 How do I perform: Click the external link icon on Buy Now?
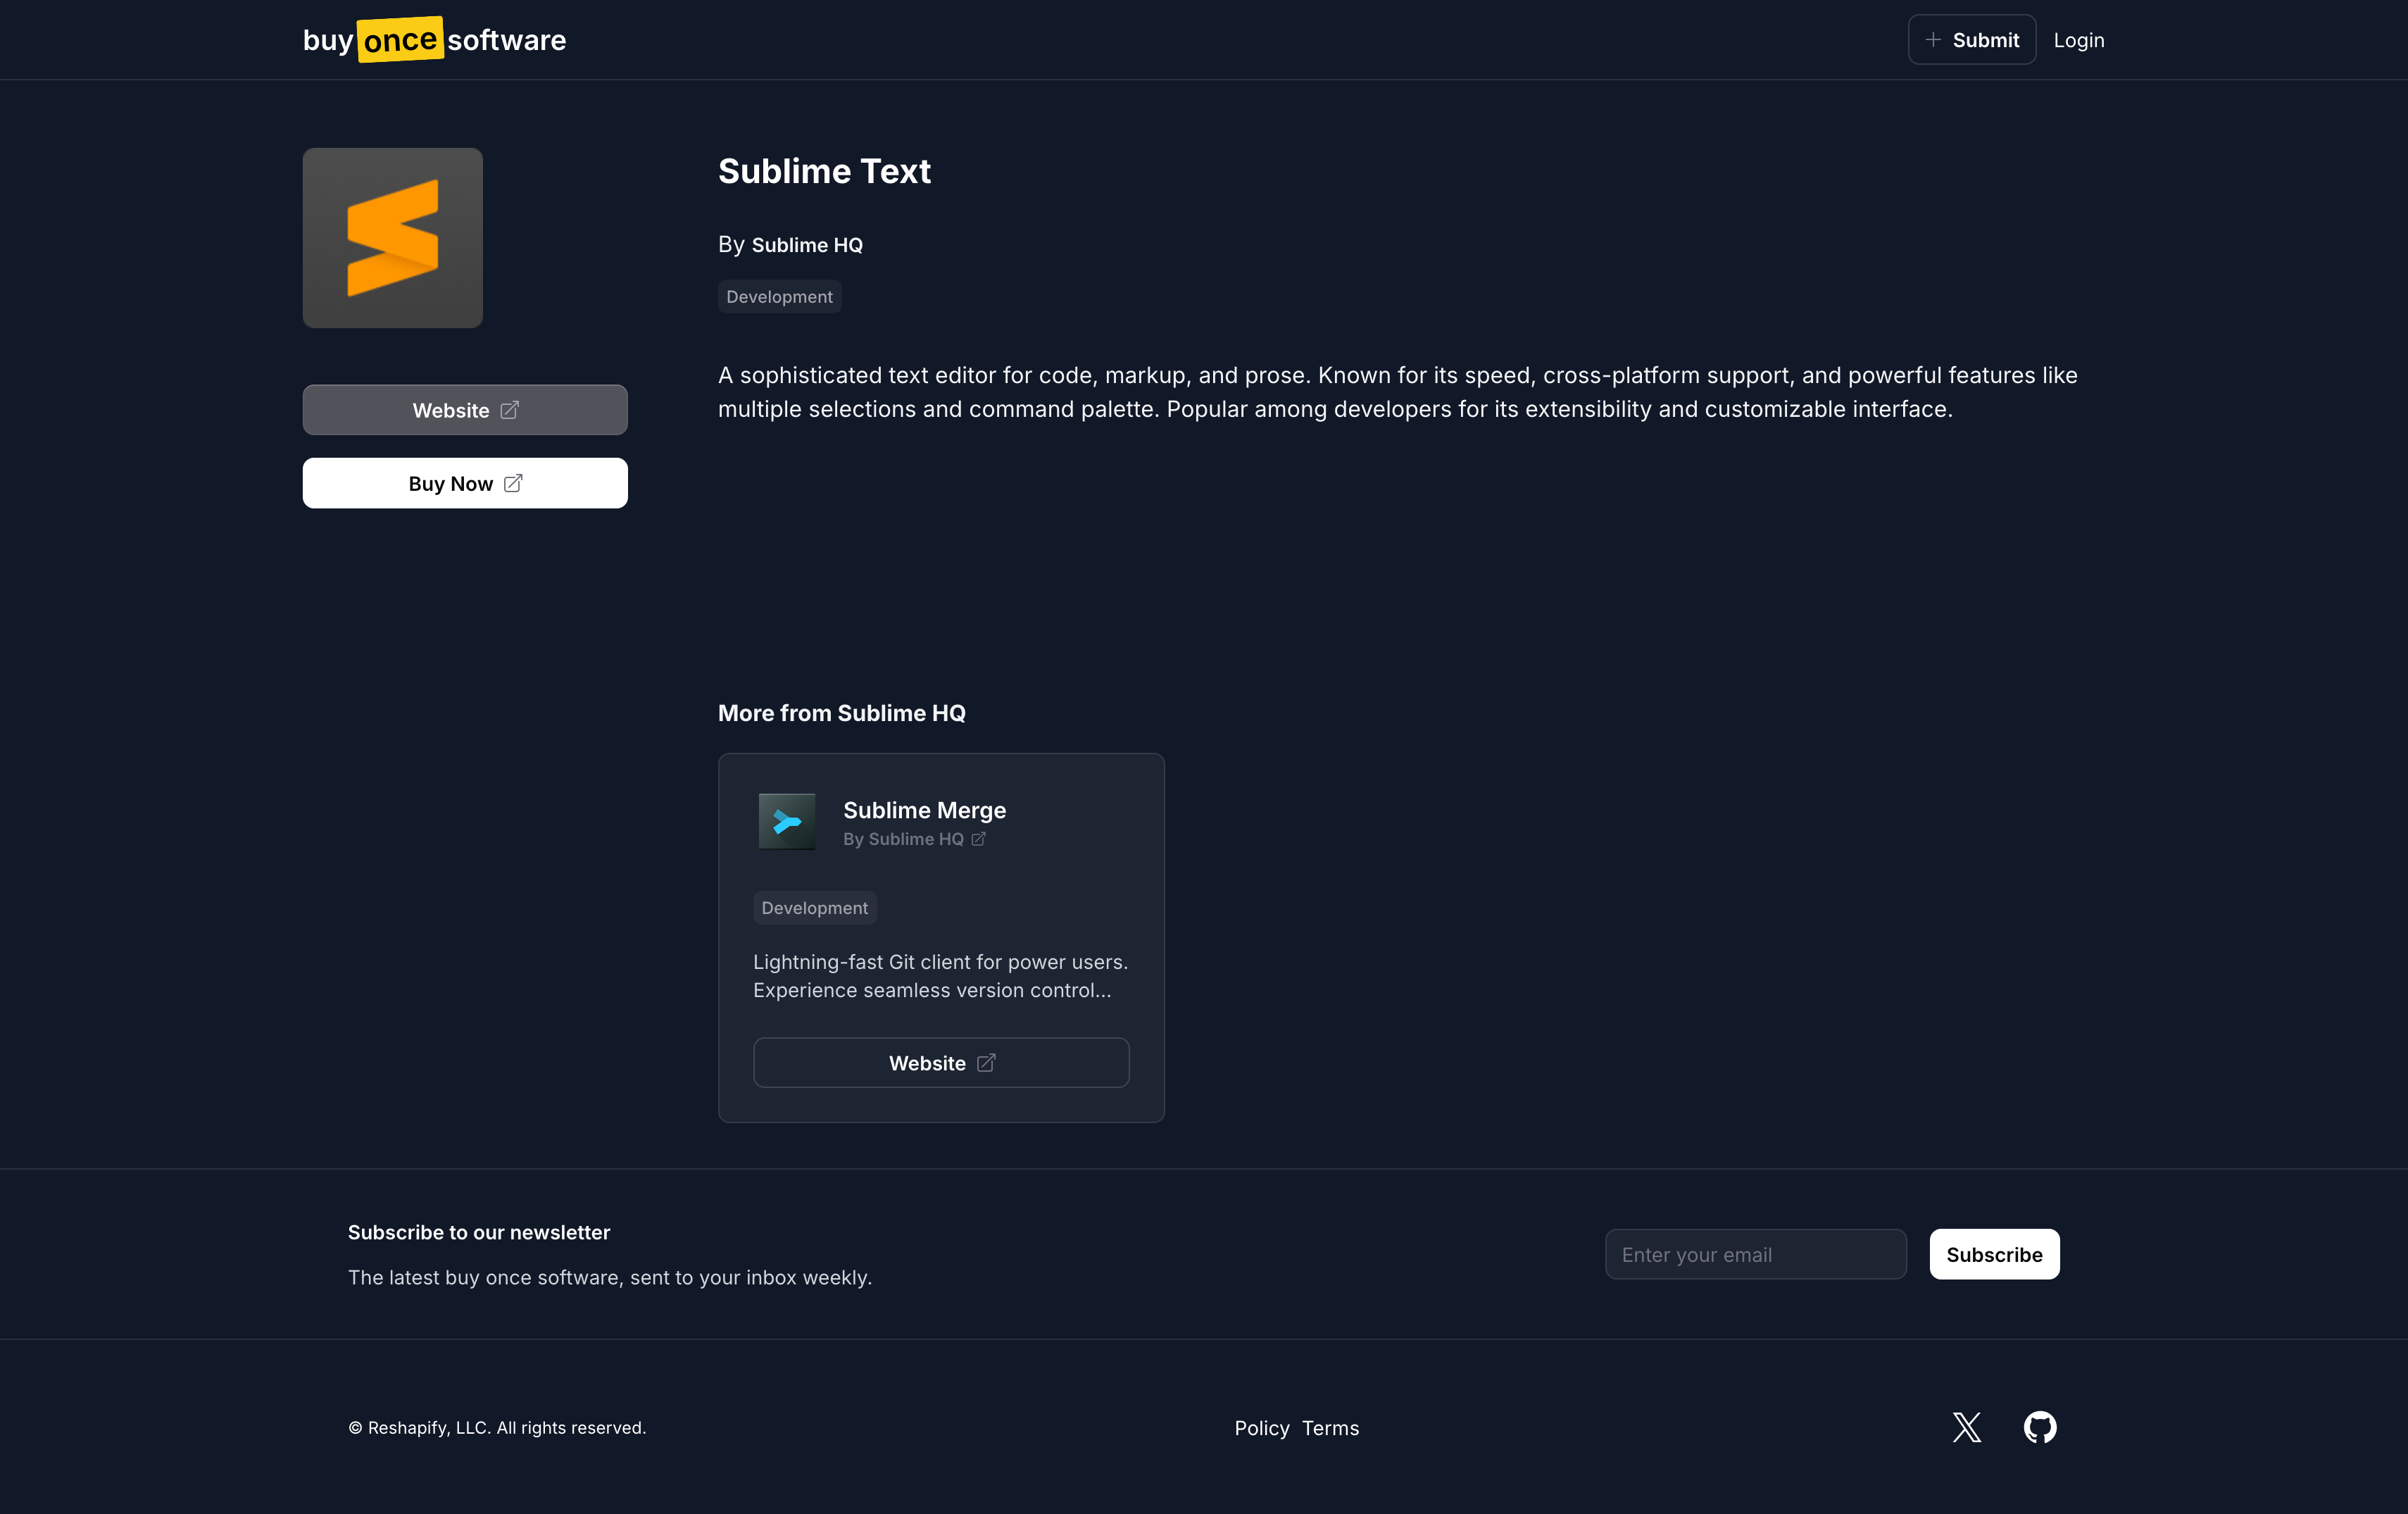[x=513, y=483]
